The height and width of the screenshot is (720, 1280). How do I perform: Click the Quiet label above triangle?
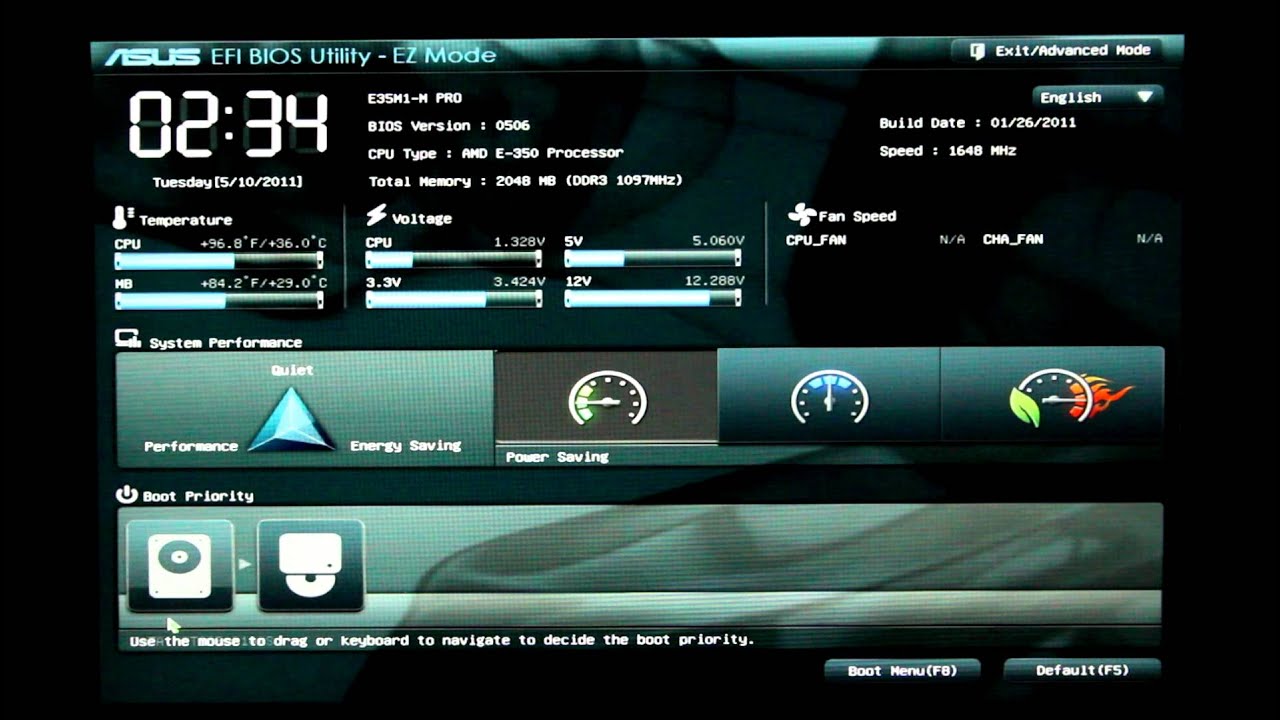pyautogui.click(x=292, y=370)
